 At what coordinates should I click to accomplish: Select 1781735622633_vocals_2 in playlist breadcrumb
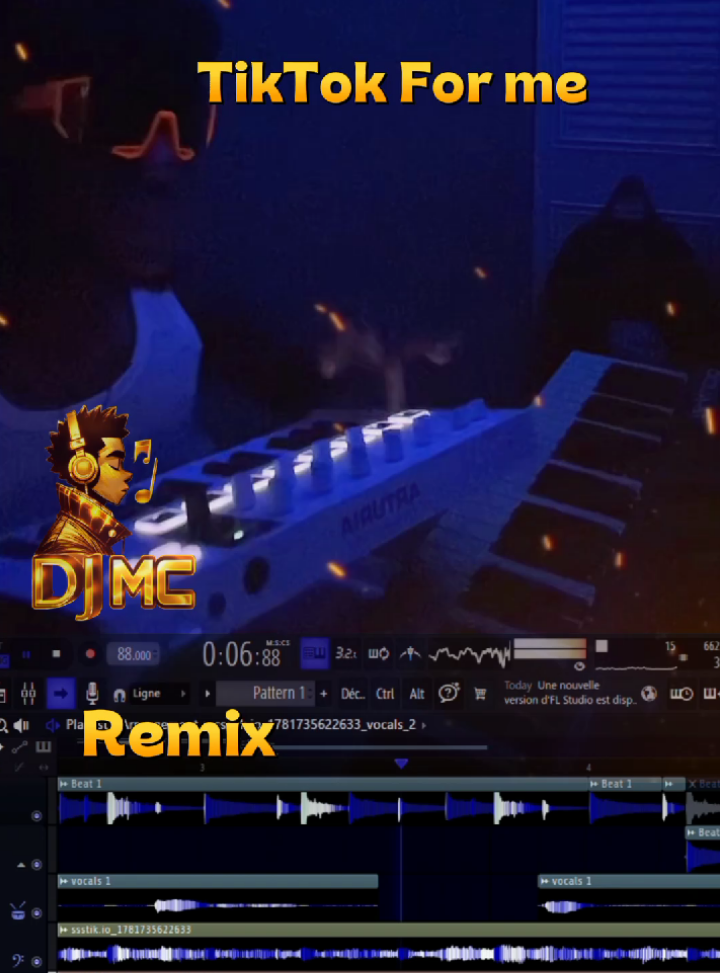coord(342,724)
